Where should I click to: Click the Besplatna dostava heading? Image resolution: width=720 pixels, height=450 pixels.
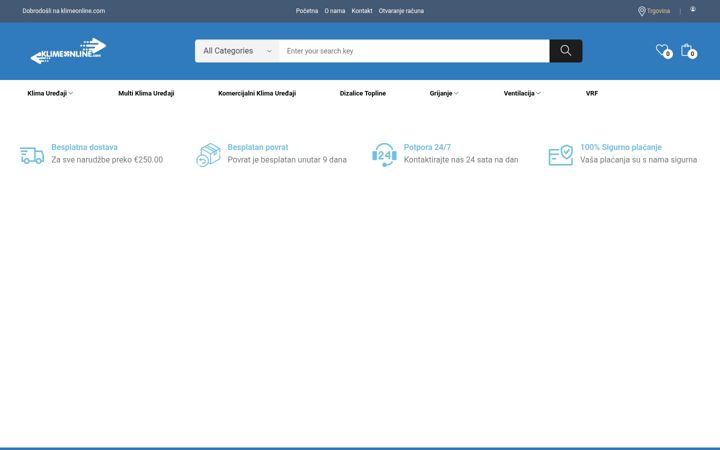click(x=84, y=147)
